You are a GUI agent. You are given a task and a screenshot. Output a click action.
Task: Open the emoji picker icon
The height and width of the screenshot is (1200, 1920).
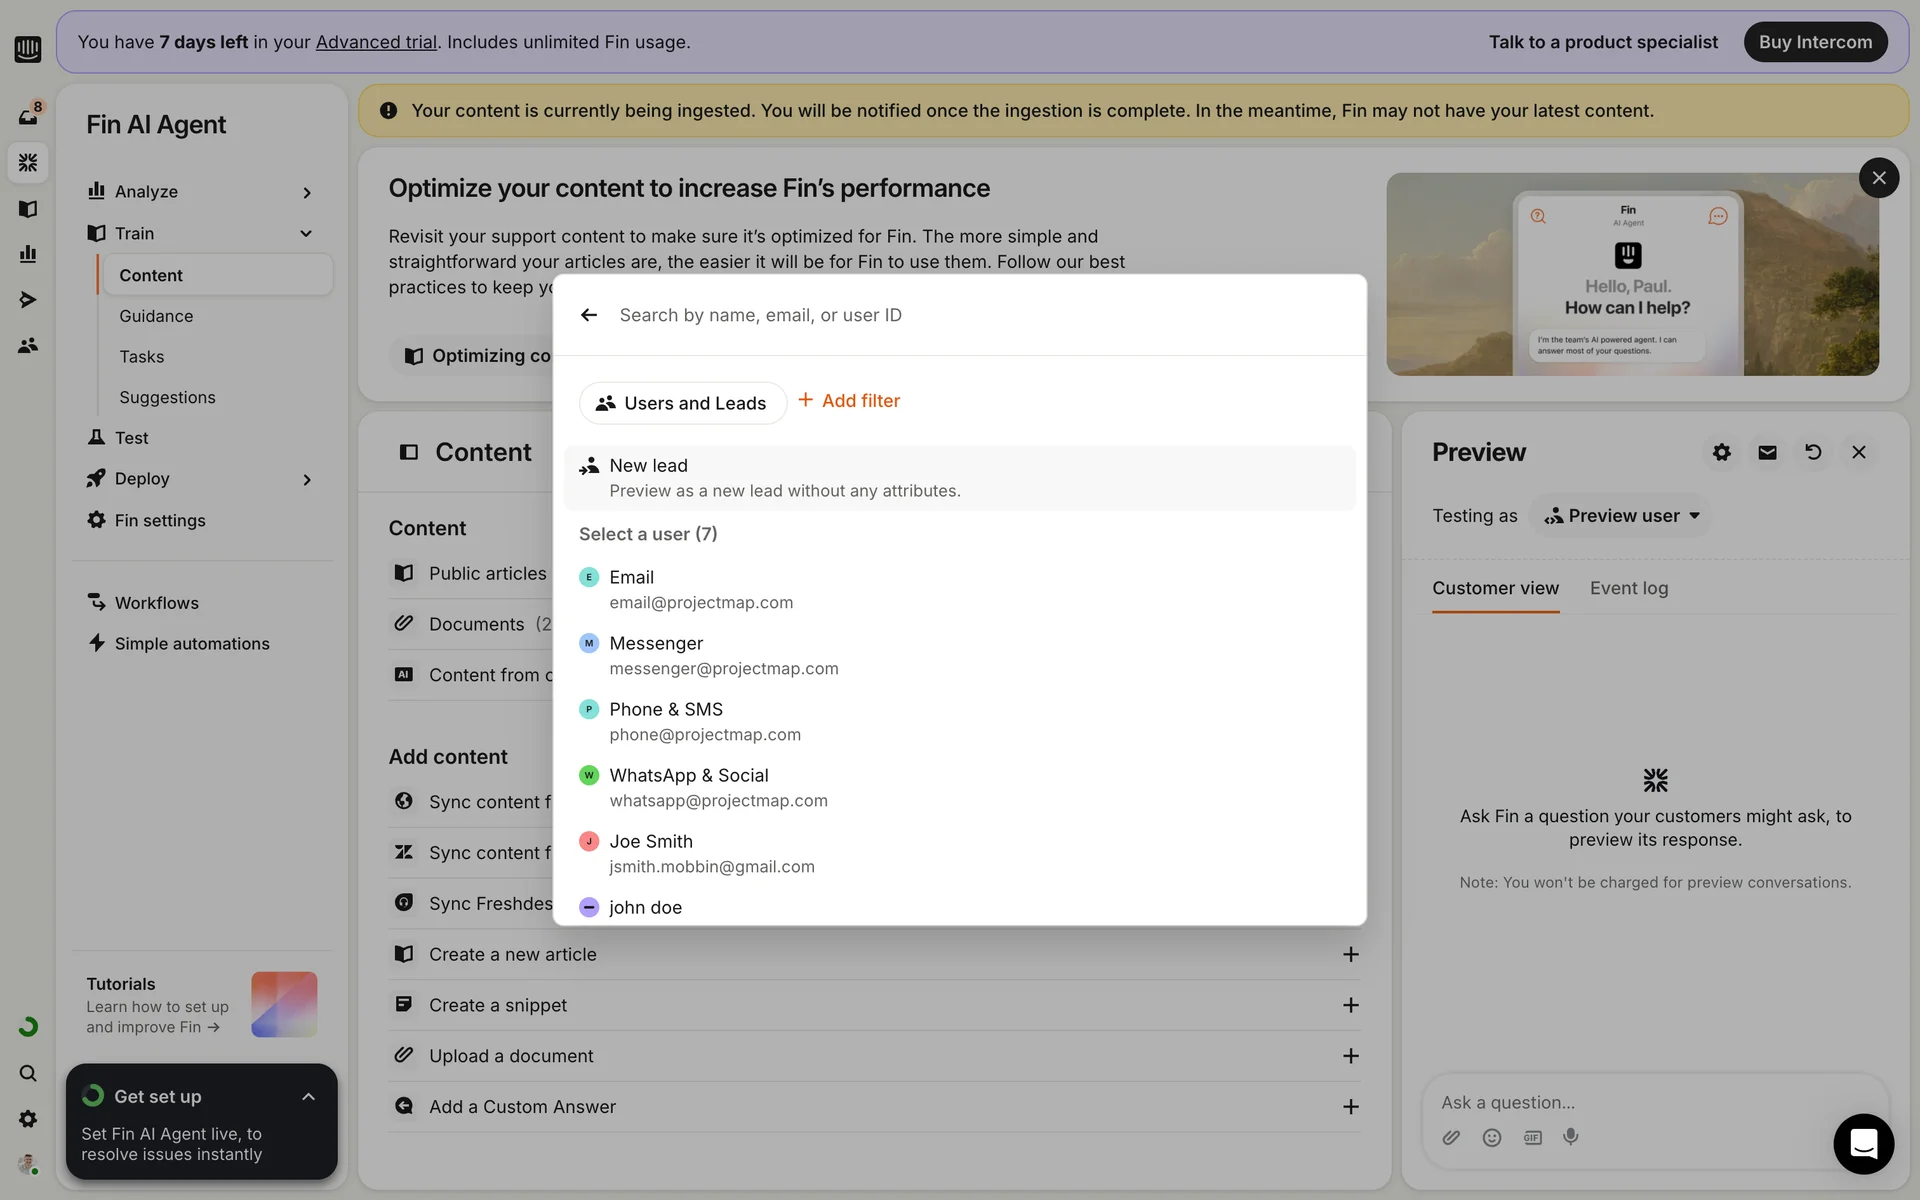click(x=1491, y=1137)
